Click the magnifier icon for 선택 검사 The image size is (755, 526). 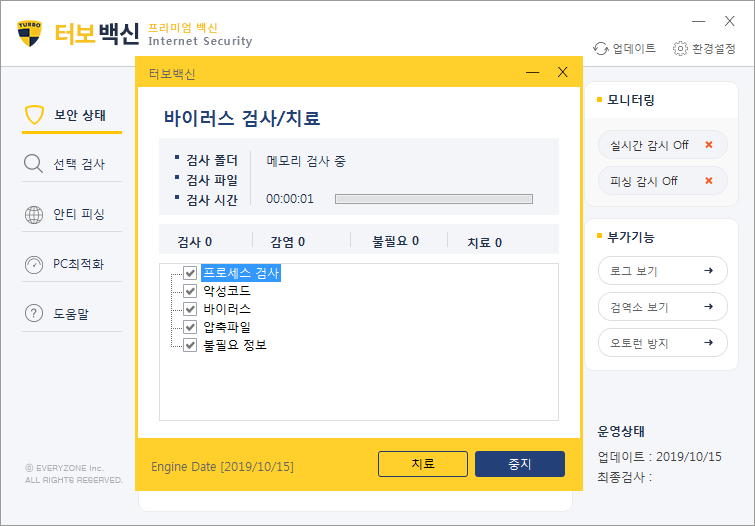(34, 164)
